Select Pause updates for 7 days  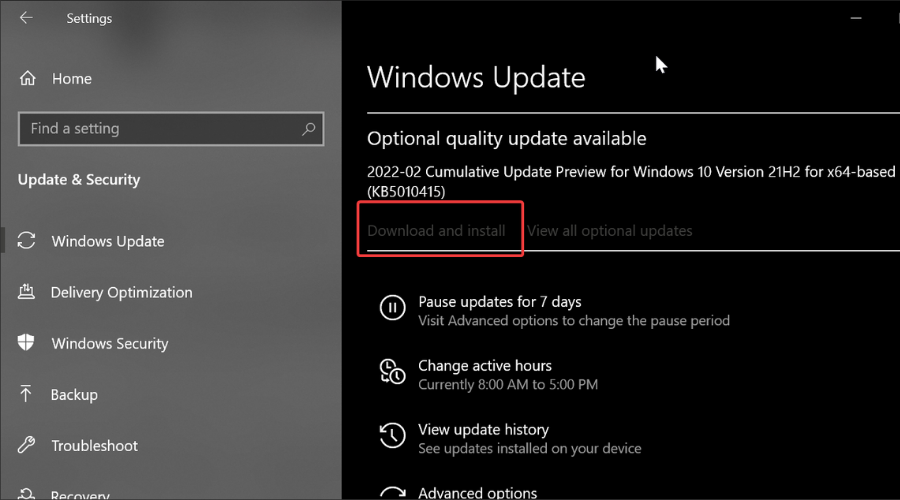(x=499, y=302)
